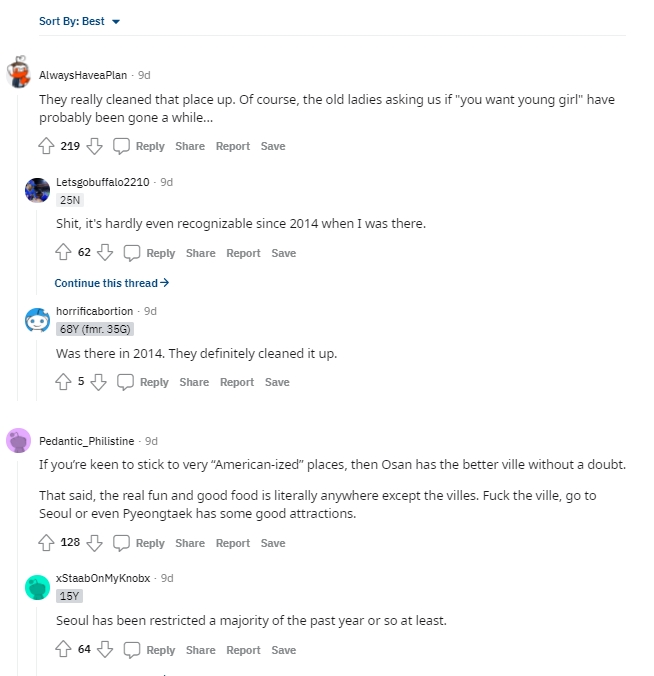Screen dimensions: 654x676
Task: Downvote the comment with 62 points
Action: (x=105, y=252)
